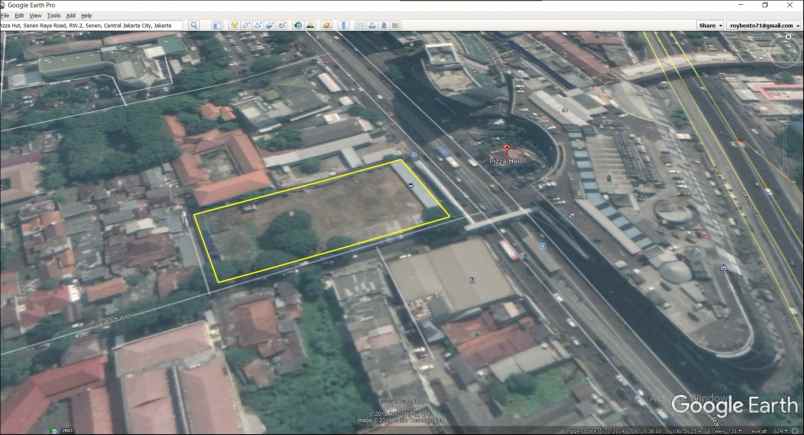Click the Pizza Hut placemark pin
The image size is (804, 435).
[507, 150]
